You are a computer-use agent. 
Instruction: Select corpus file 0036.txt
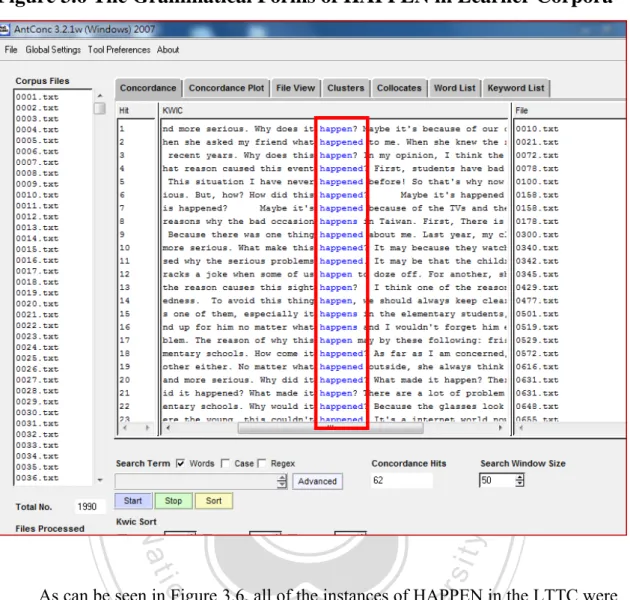(x=37, y=478)
